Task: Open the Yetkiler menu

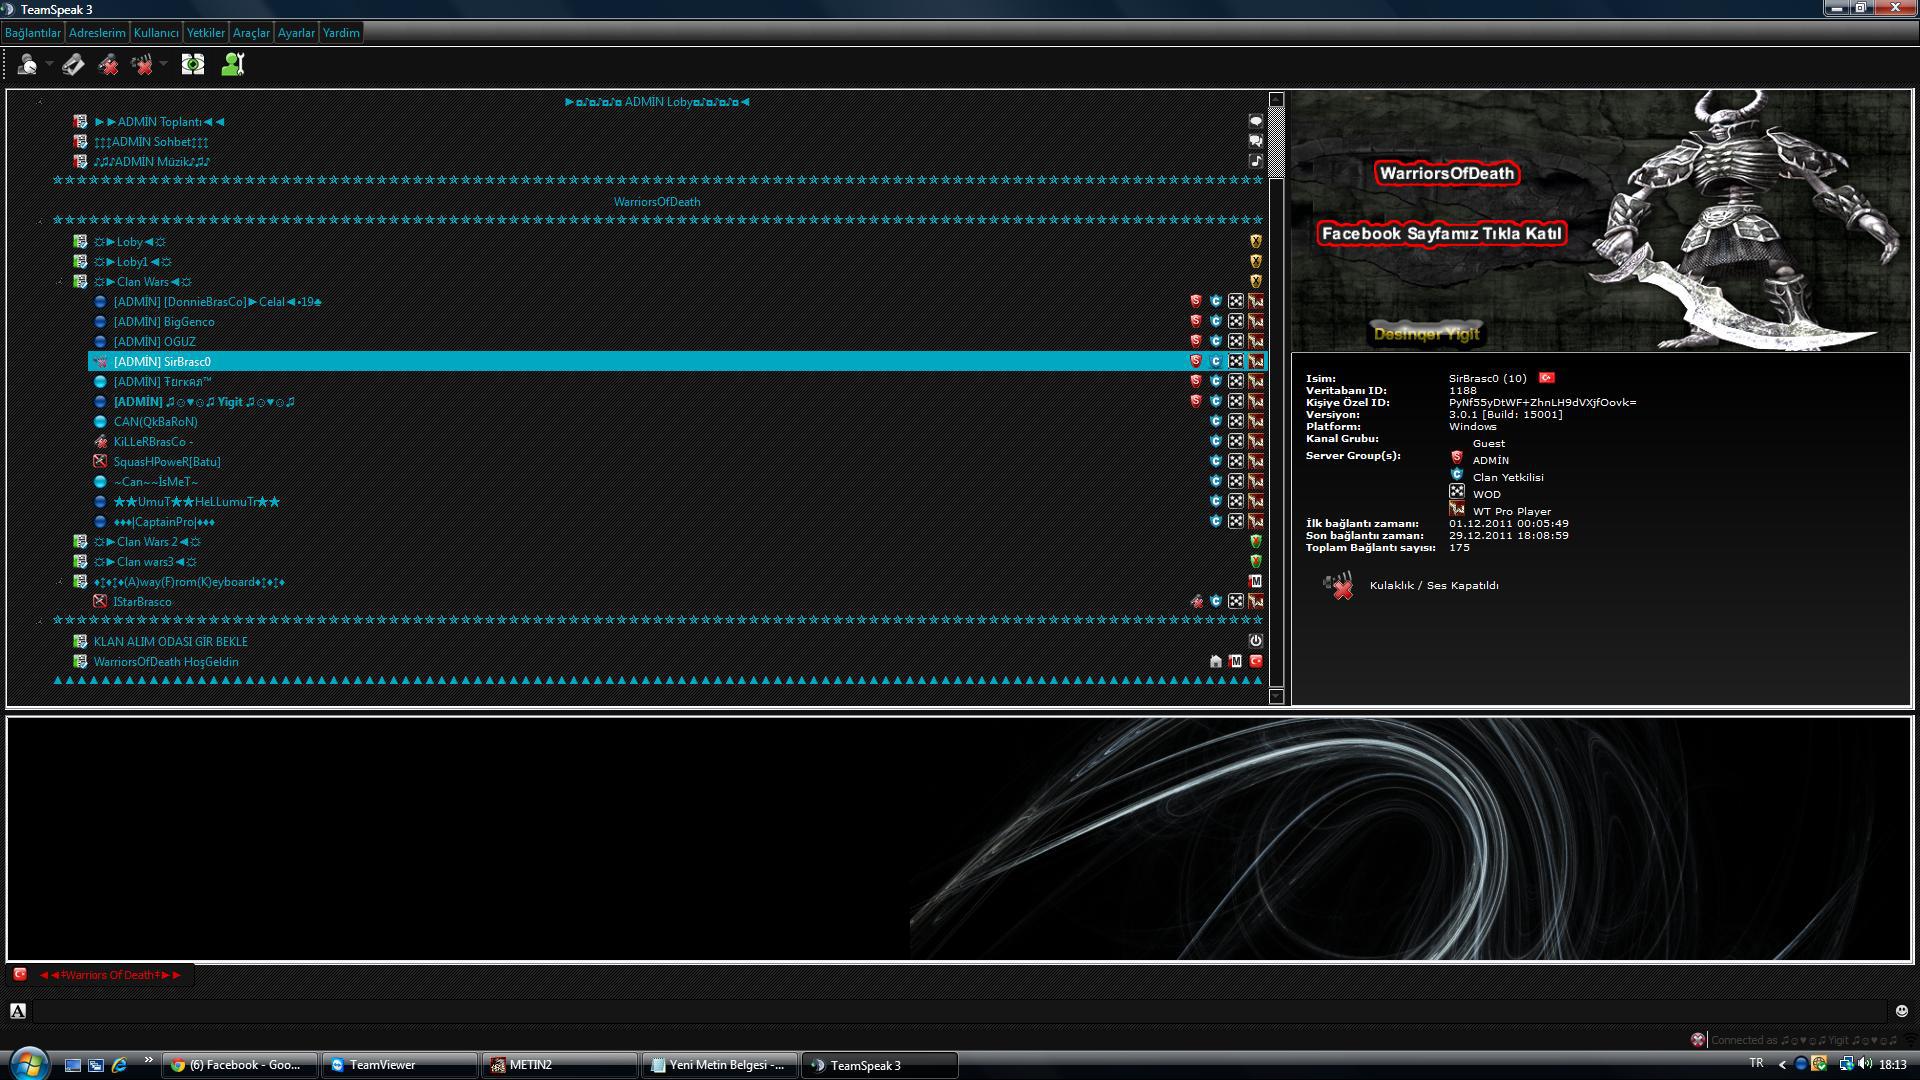Action: point(206,33)
